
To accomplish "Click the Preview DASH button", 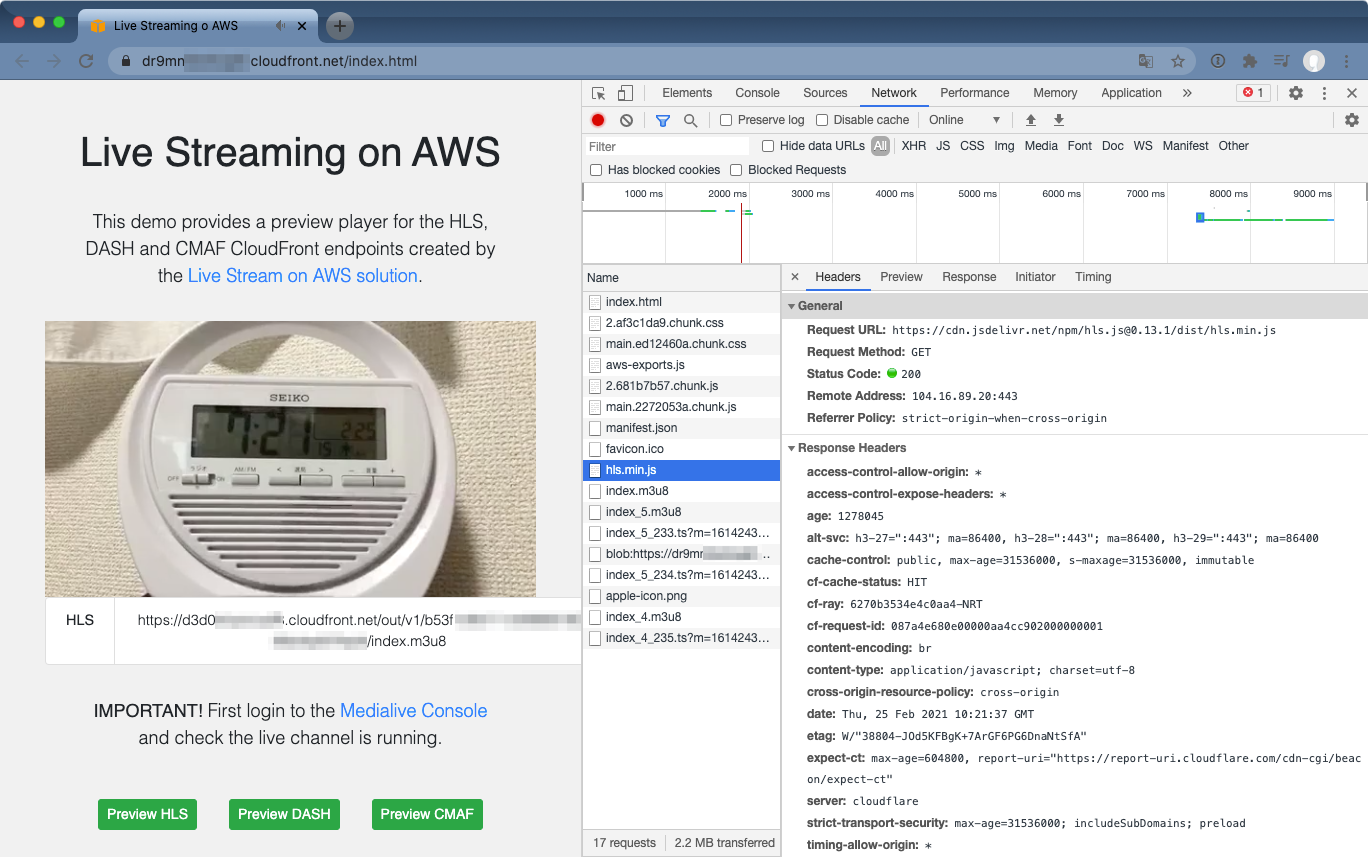I will click(284, 814).
